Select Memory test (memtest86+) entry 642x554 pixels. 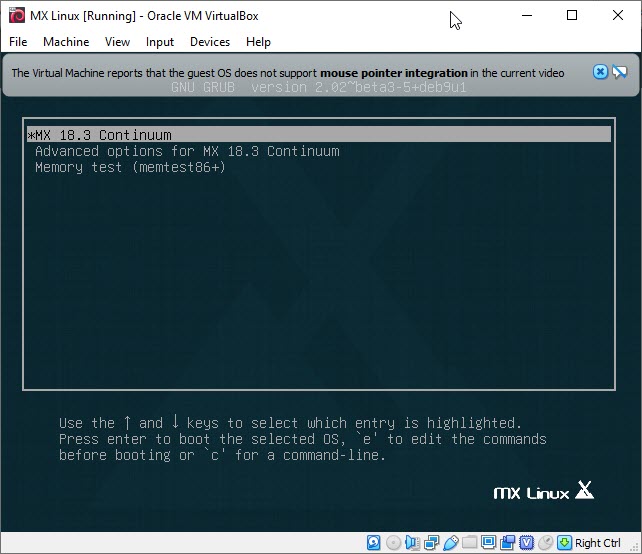[130, 167]
